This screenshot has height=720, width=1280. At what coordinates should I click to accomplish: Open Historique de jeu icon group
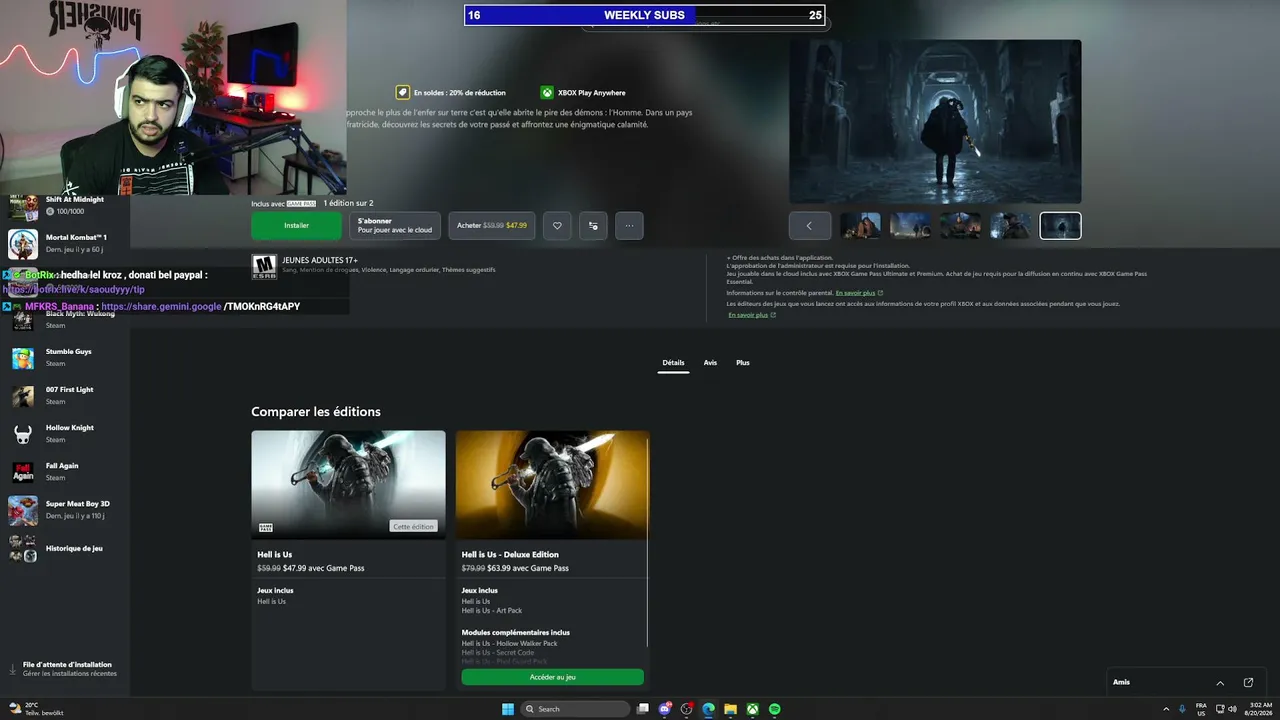coord(23,548)
